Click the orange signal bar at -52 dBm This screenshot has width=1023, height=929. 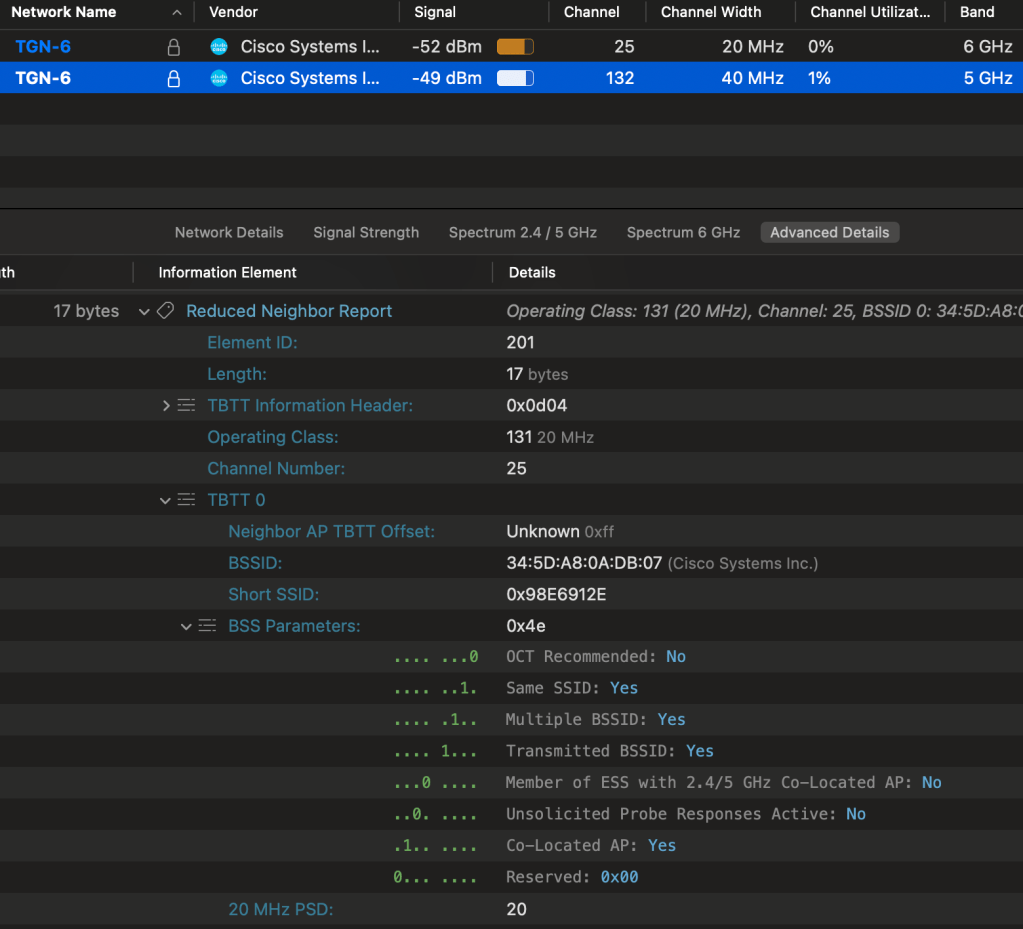[515, 47]
